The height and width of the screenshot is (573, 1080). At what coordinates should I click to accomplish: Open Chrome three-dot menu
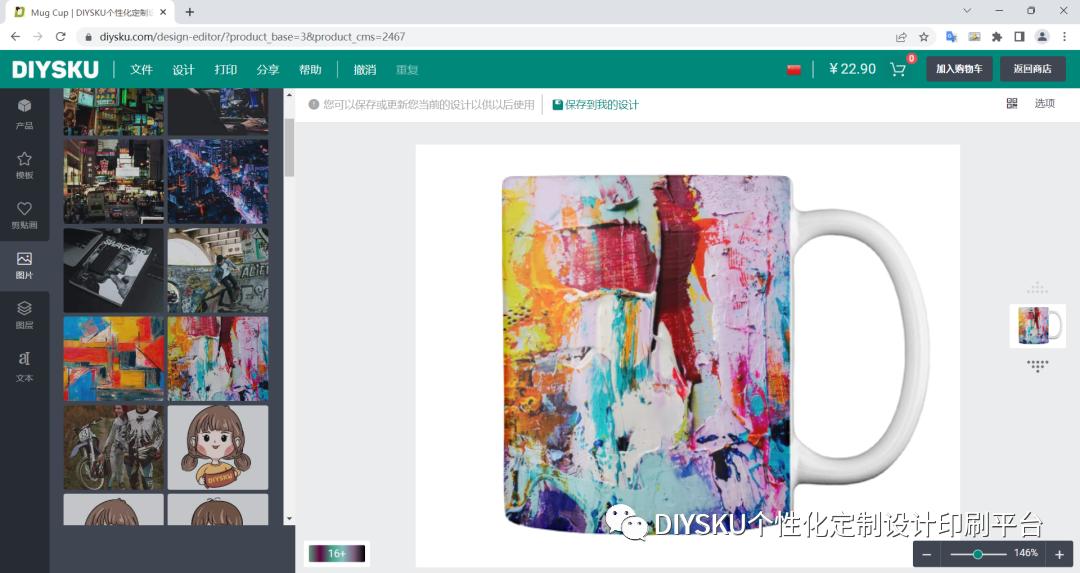point(1064,37)
